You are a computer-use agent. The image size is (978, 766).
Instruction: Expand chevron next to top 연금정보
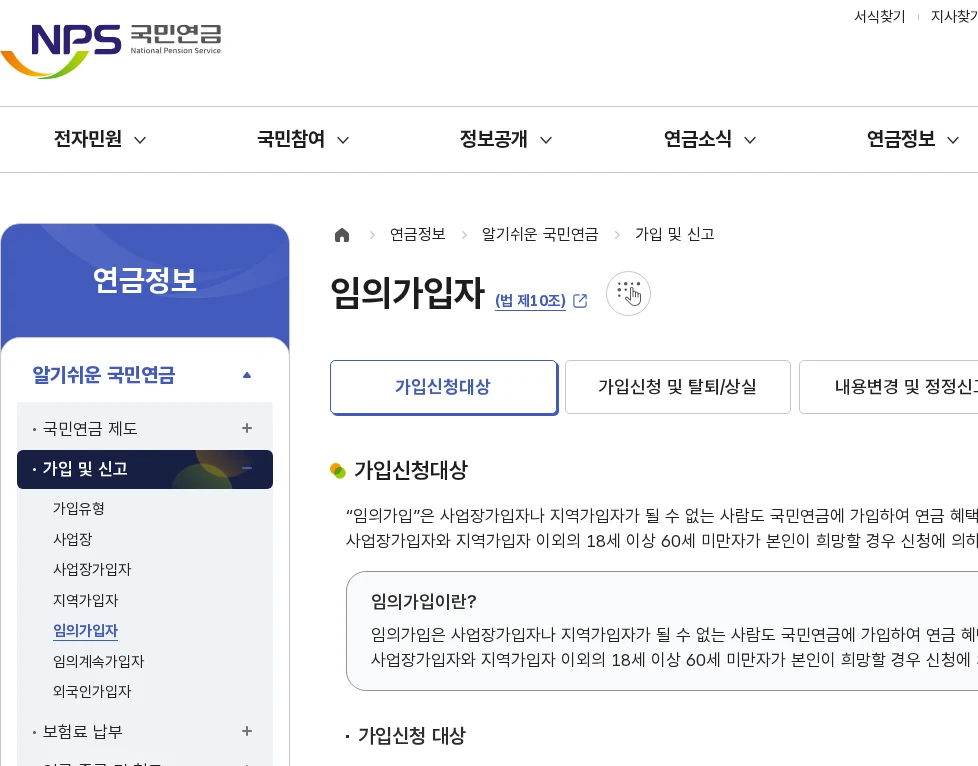[x=953, y=140]
